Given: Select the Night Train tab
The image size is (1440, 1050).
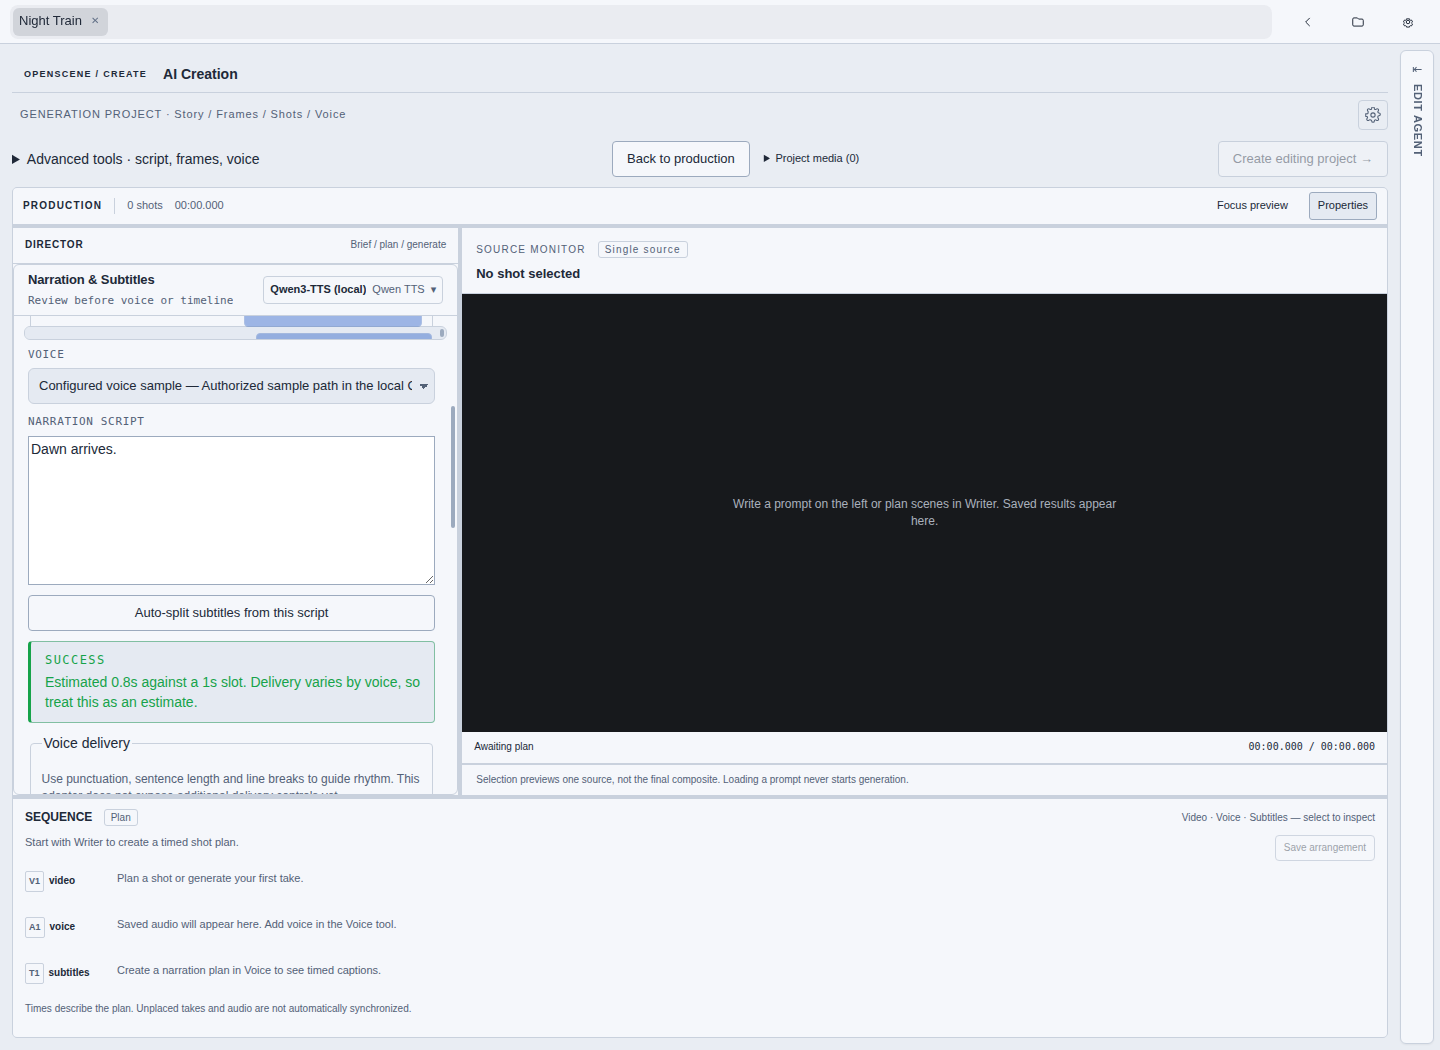Looking at the screenshot, I should click(x=60, y=21).
